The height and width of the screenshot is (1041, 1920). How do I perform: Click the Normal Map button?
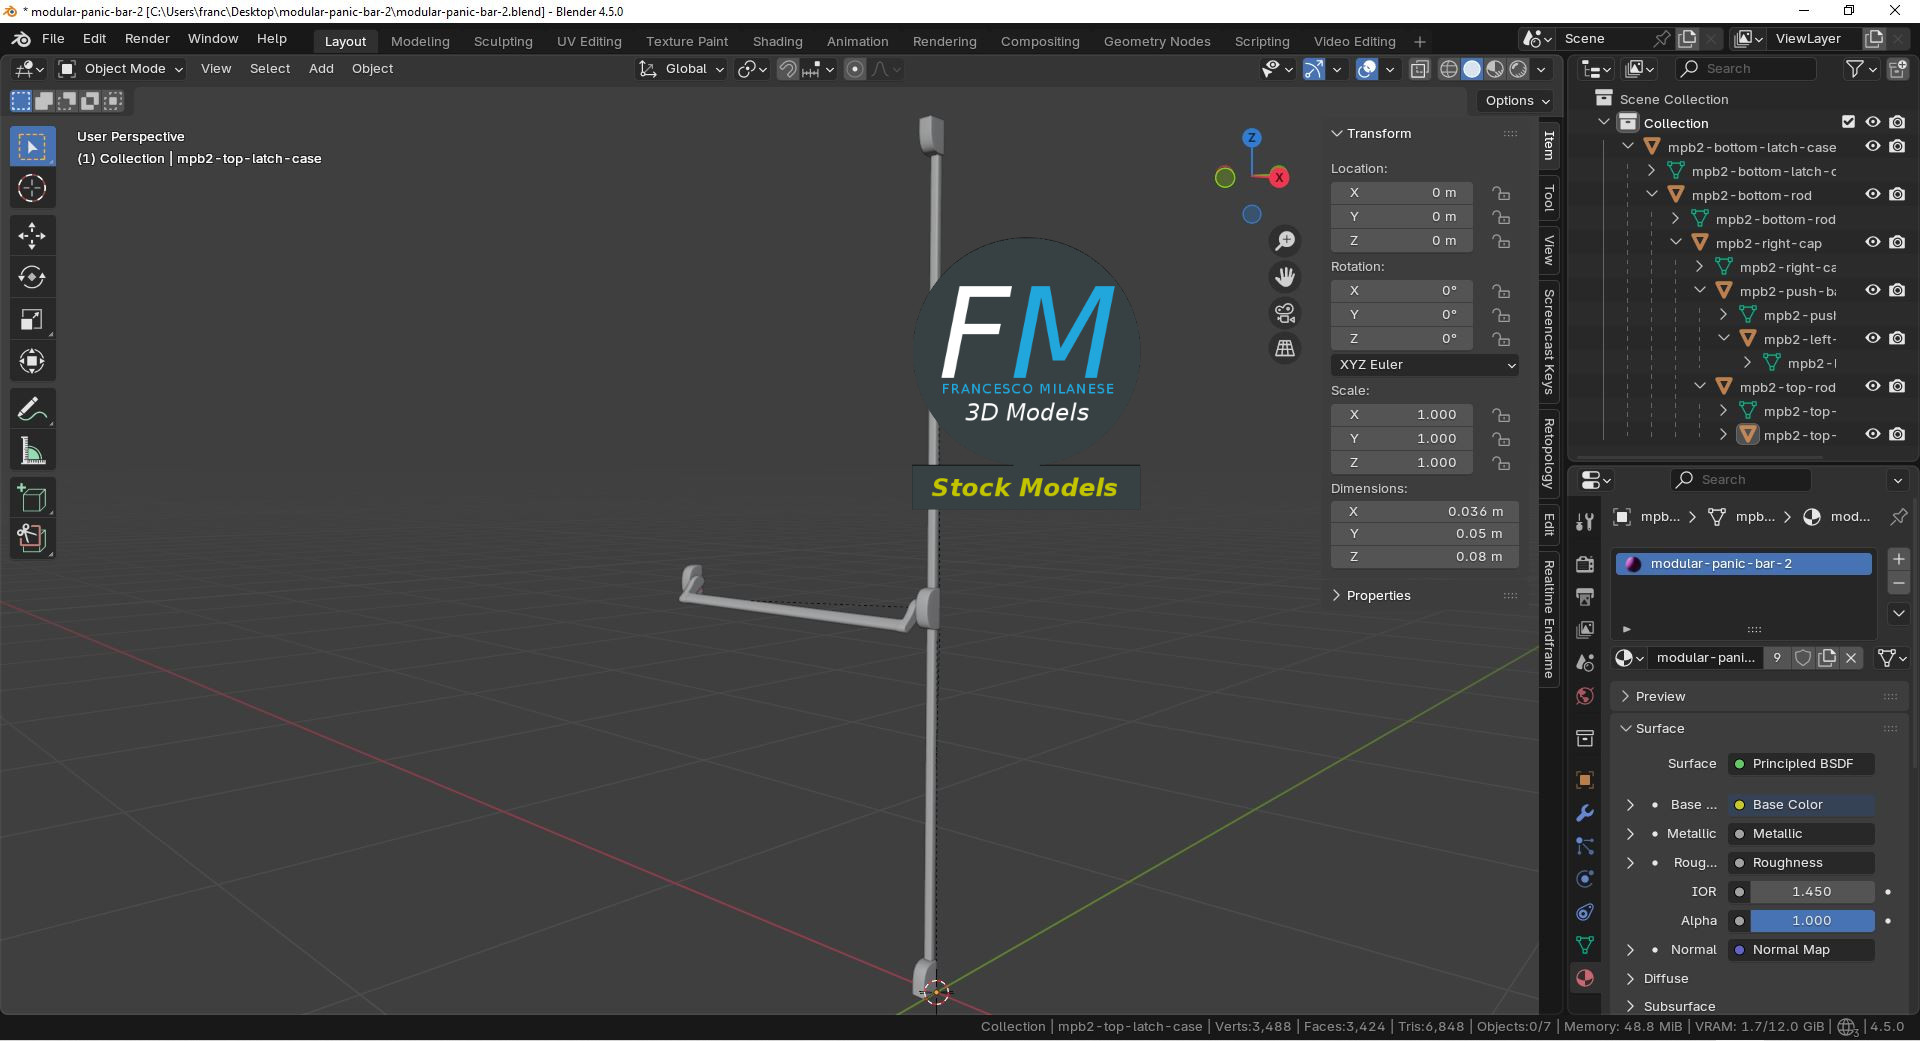point(1801,950)
